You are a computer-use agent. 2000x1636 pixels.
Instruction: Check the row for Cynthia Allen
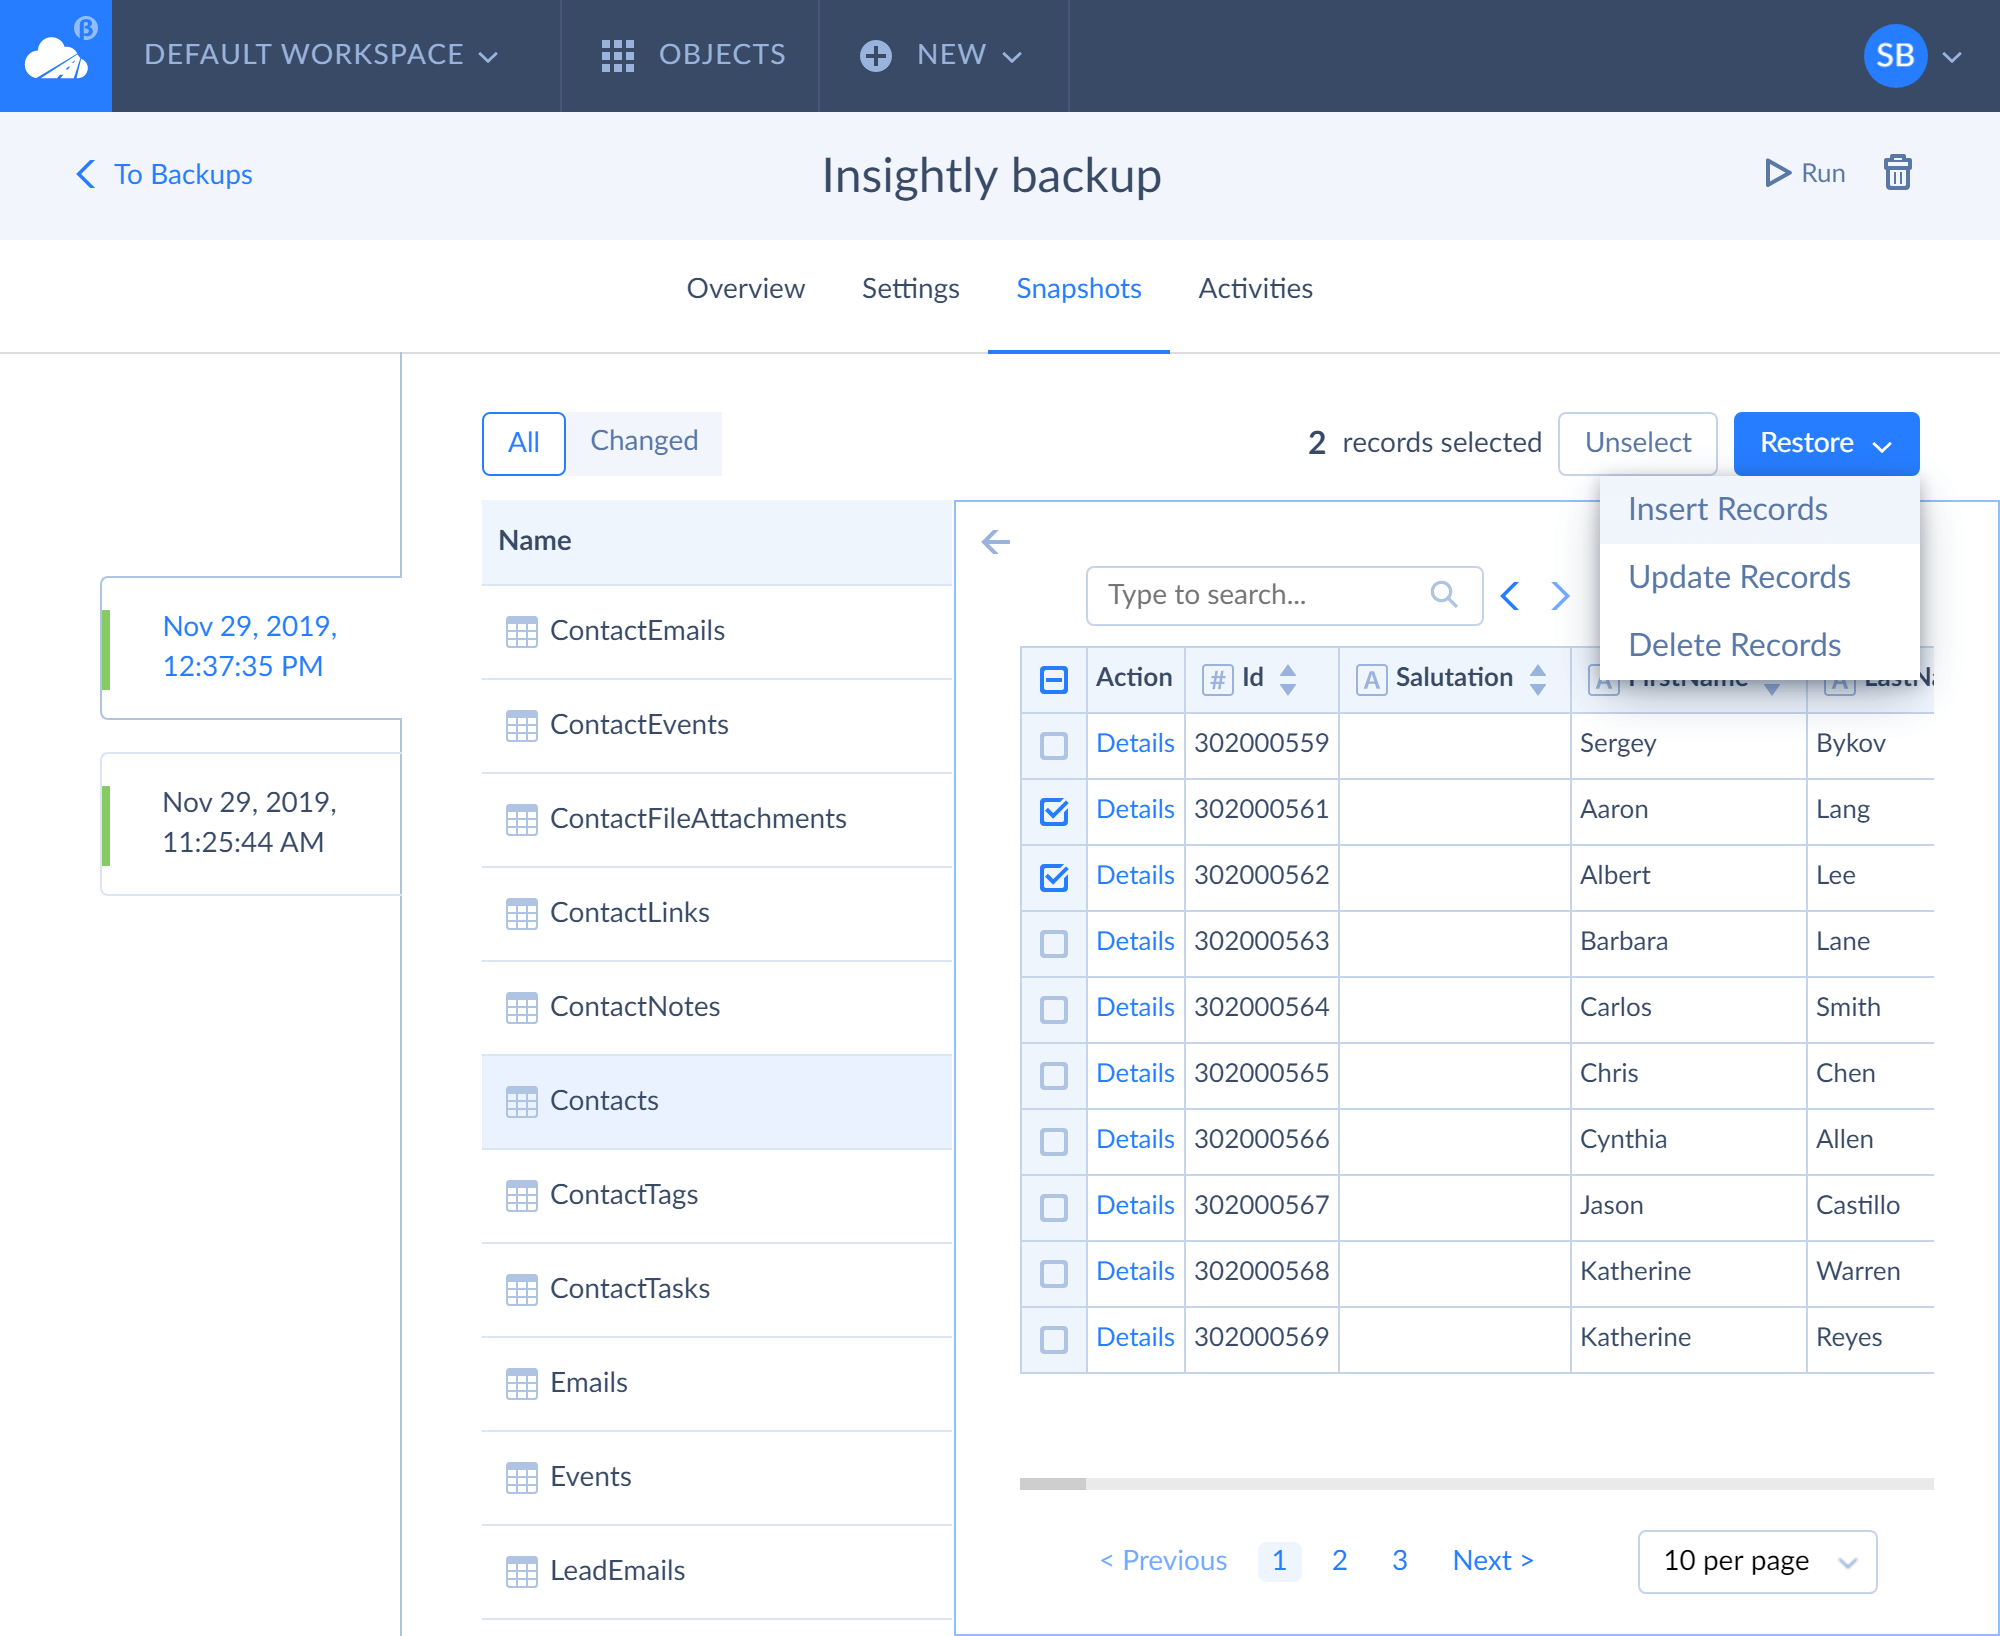pos(1054,1142)
